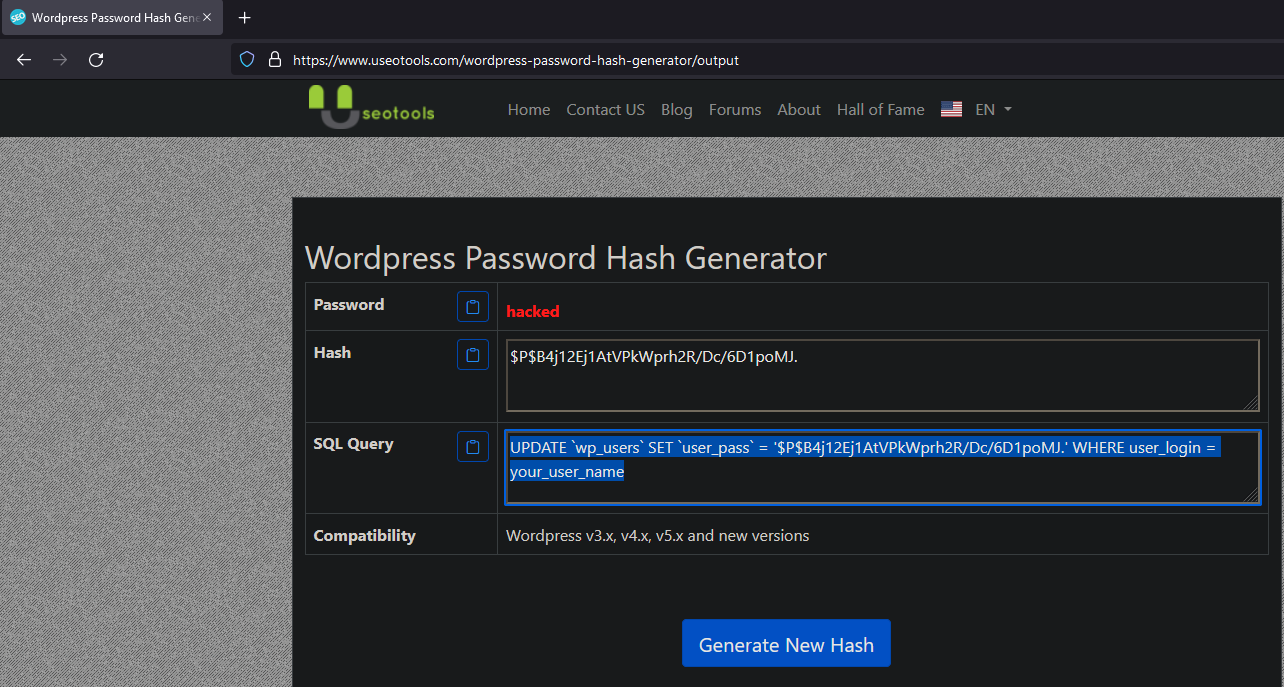1284x687 pixels.
Task: Focus the browser address bar URL
Action: pyautogui.click(x=516, y=60)
